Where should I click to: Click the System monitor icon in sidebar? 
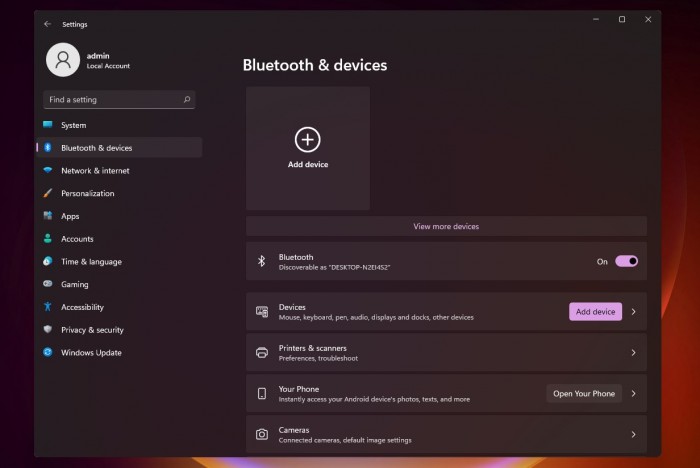(x=47, y=125)
